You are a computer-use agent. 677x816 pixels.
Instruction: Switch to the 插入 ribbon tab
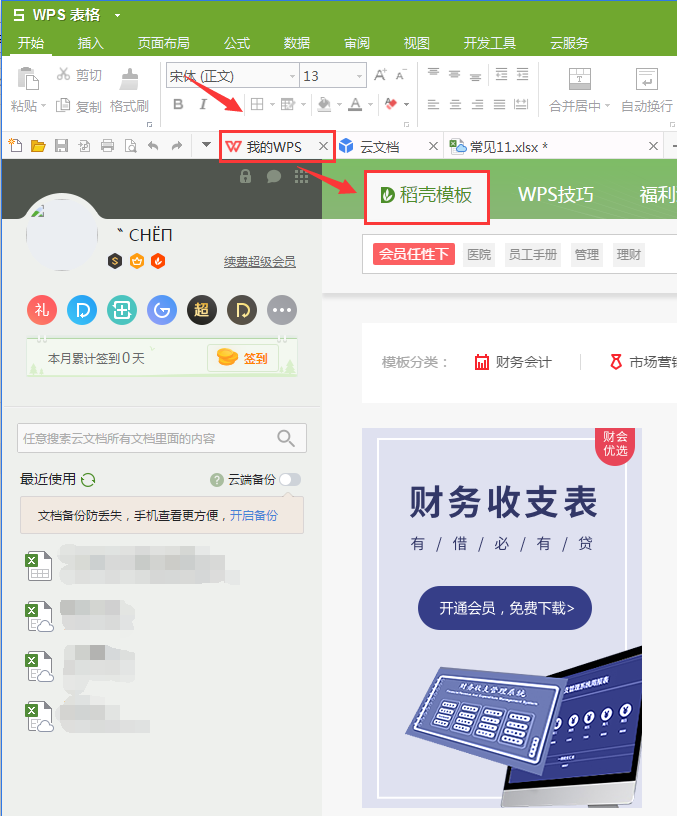coord(91,43)
